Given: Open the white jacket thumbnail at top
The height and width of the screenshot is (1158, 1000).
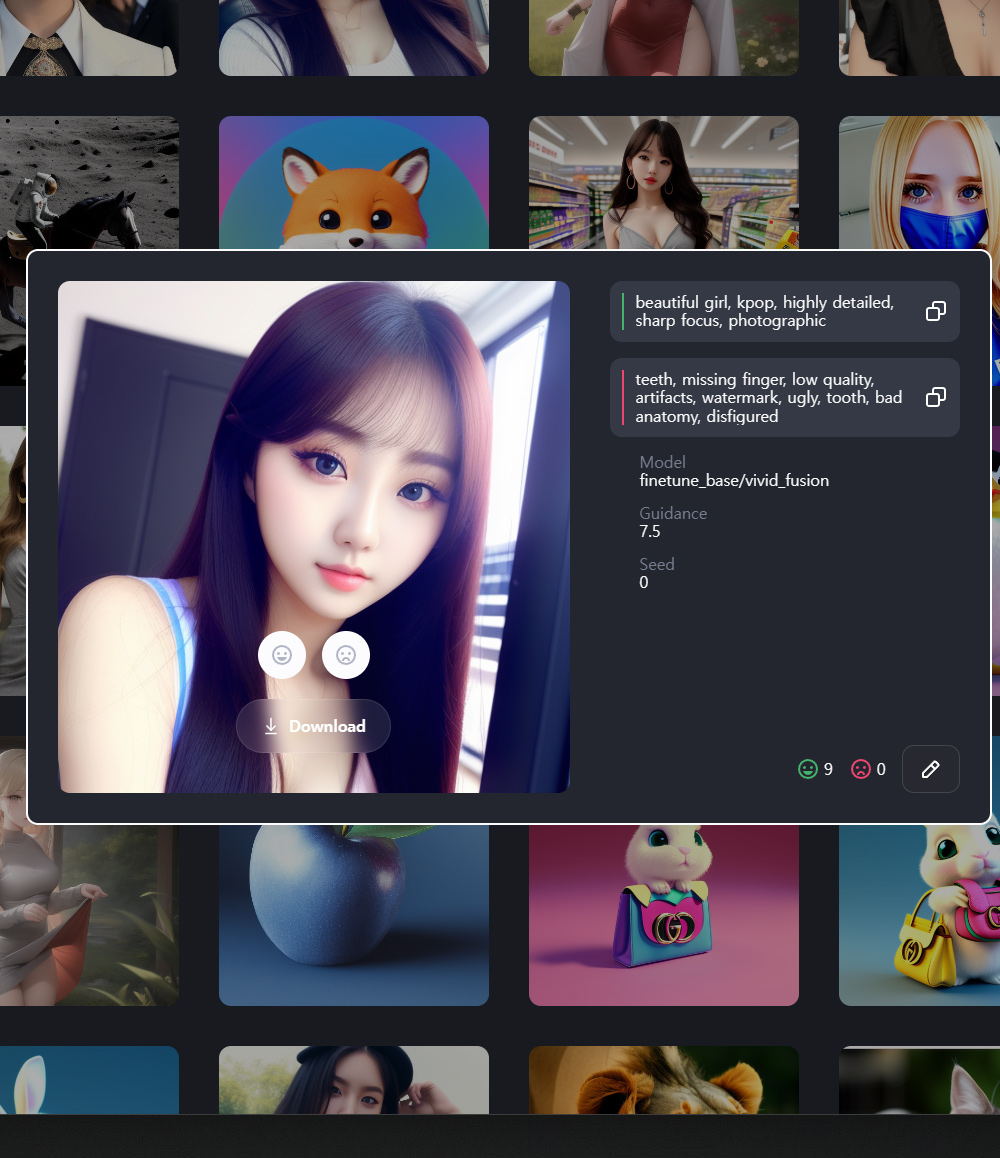Looking at the screenshot, I should (89, 38).
